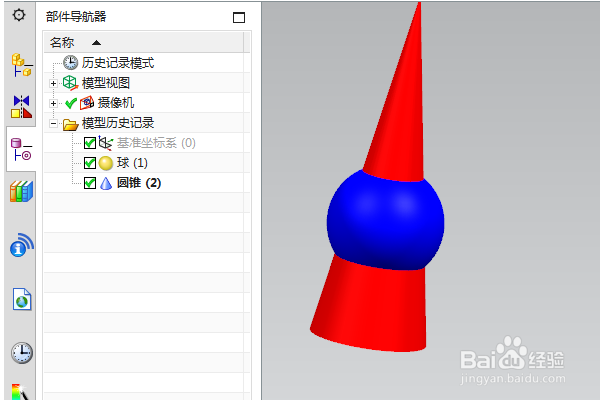
Task: Click the blue sphere in the viewport
Action: 385,221
